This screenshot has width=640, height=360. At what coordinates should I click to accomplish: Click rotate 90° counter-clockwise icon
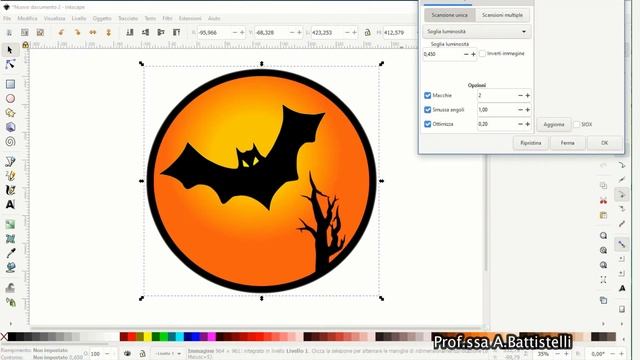(x=61, y=32)
